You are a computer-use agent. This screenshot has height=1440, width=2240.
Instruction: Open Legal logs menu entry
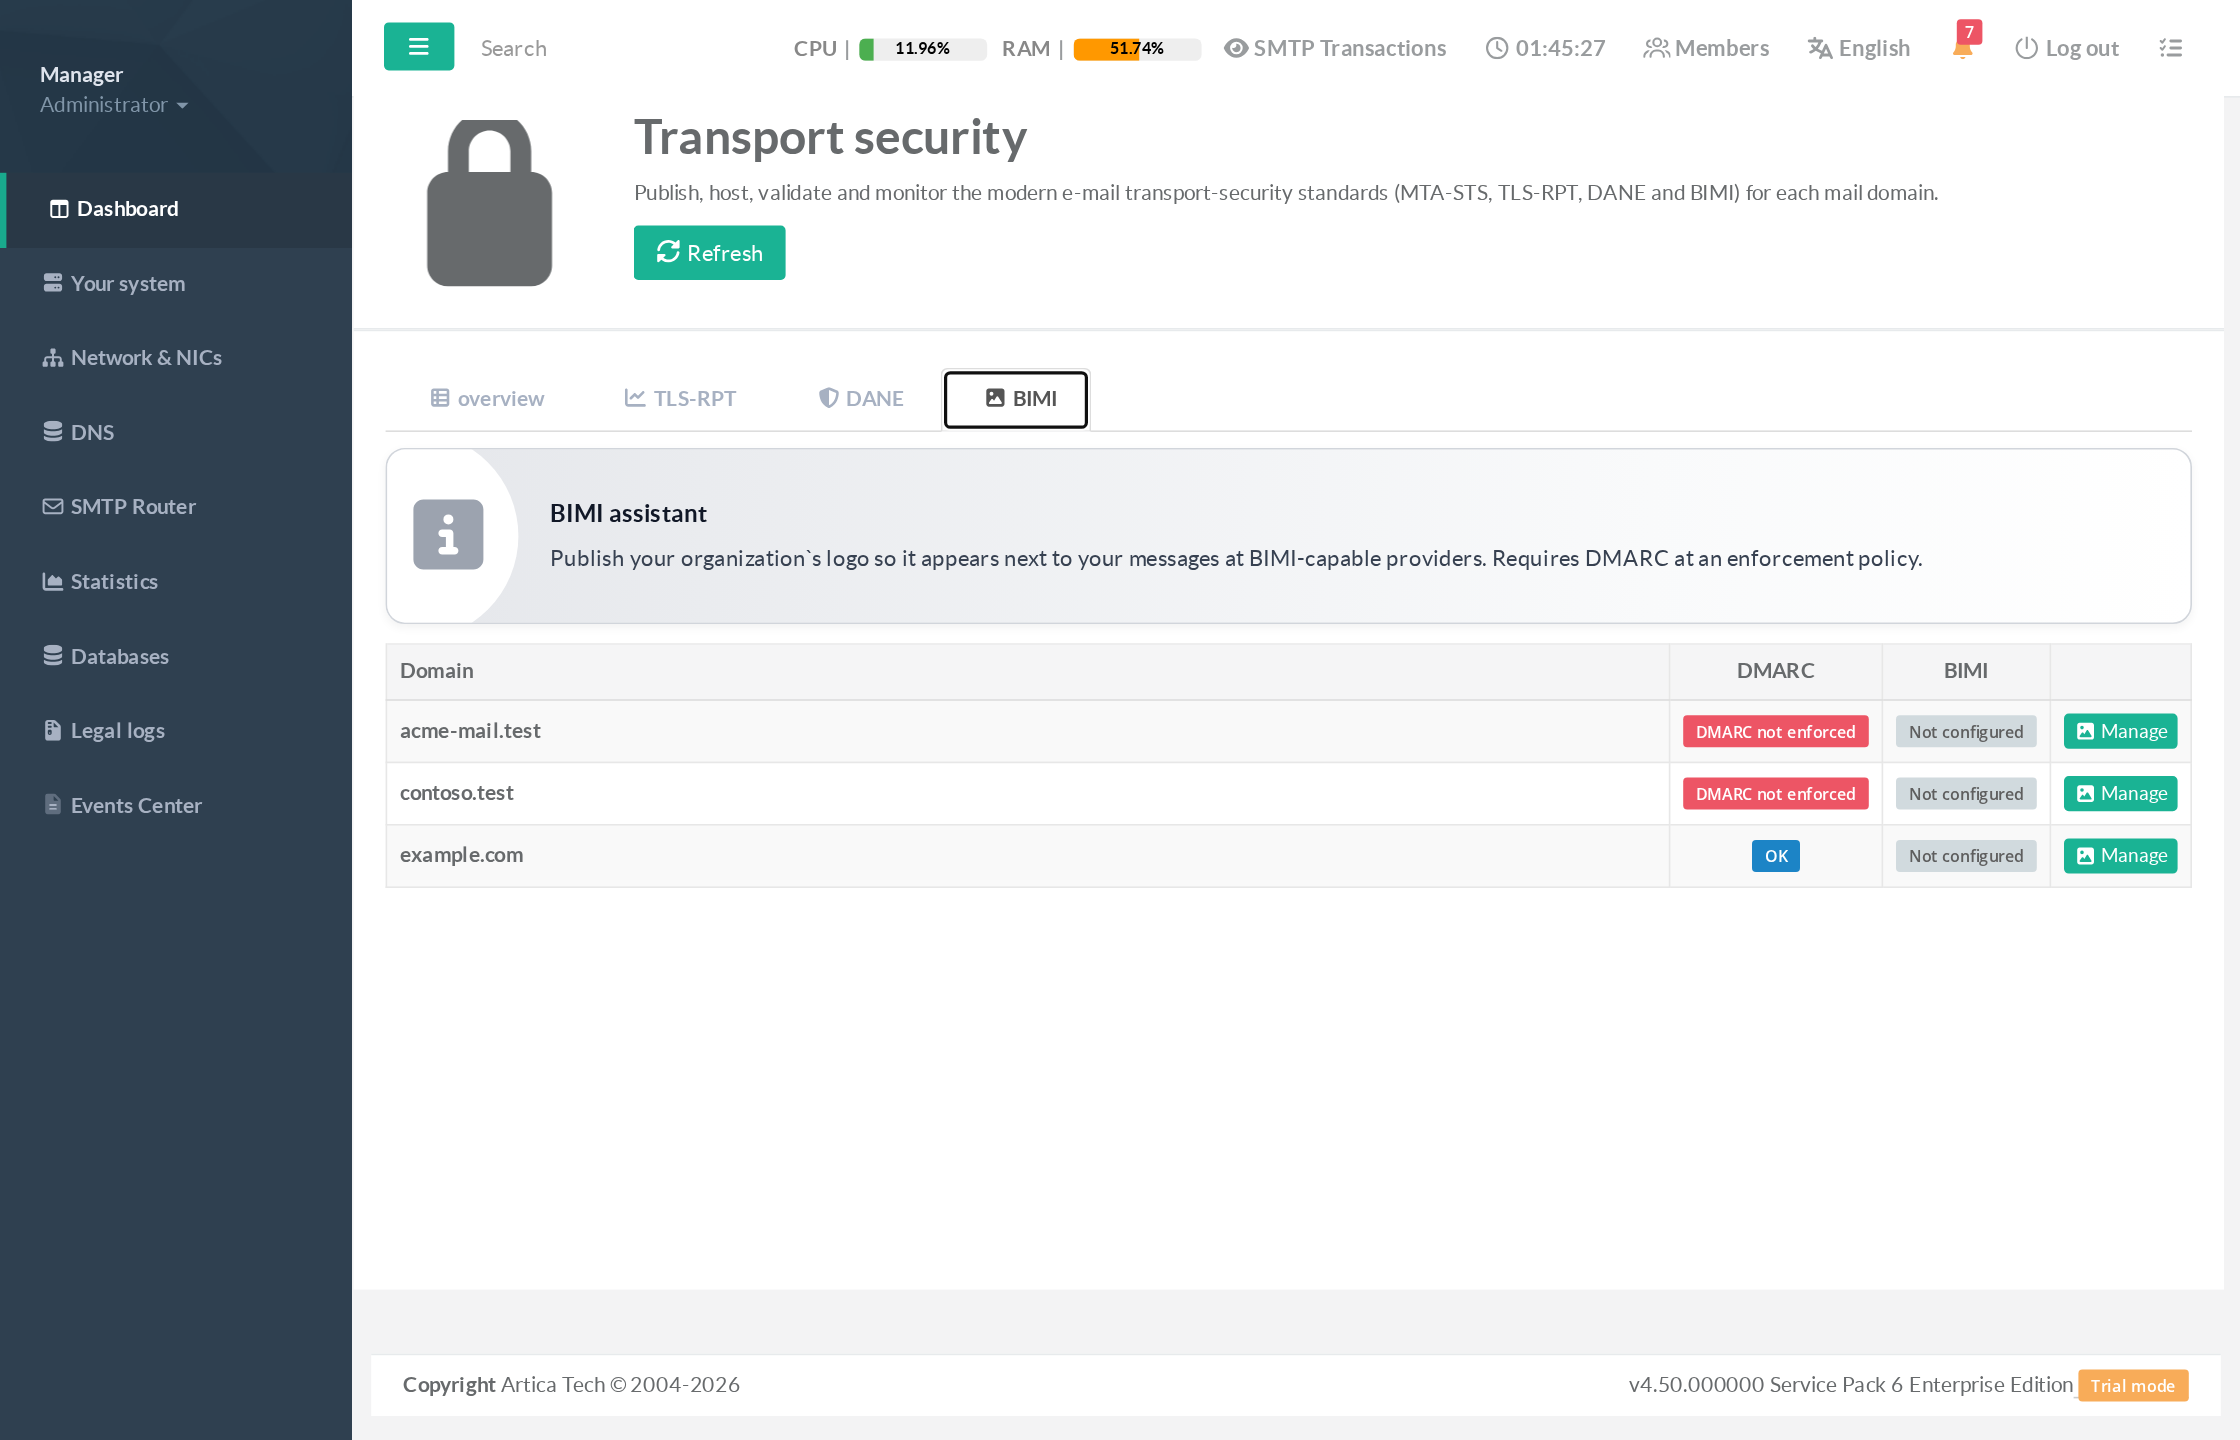[x=176, y=731]
